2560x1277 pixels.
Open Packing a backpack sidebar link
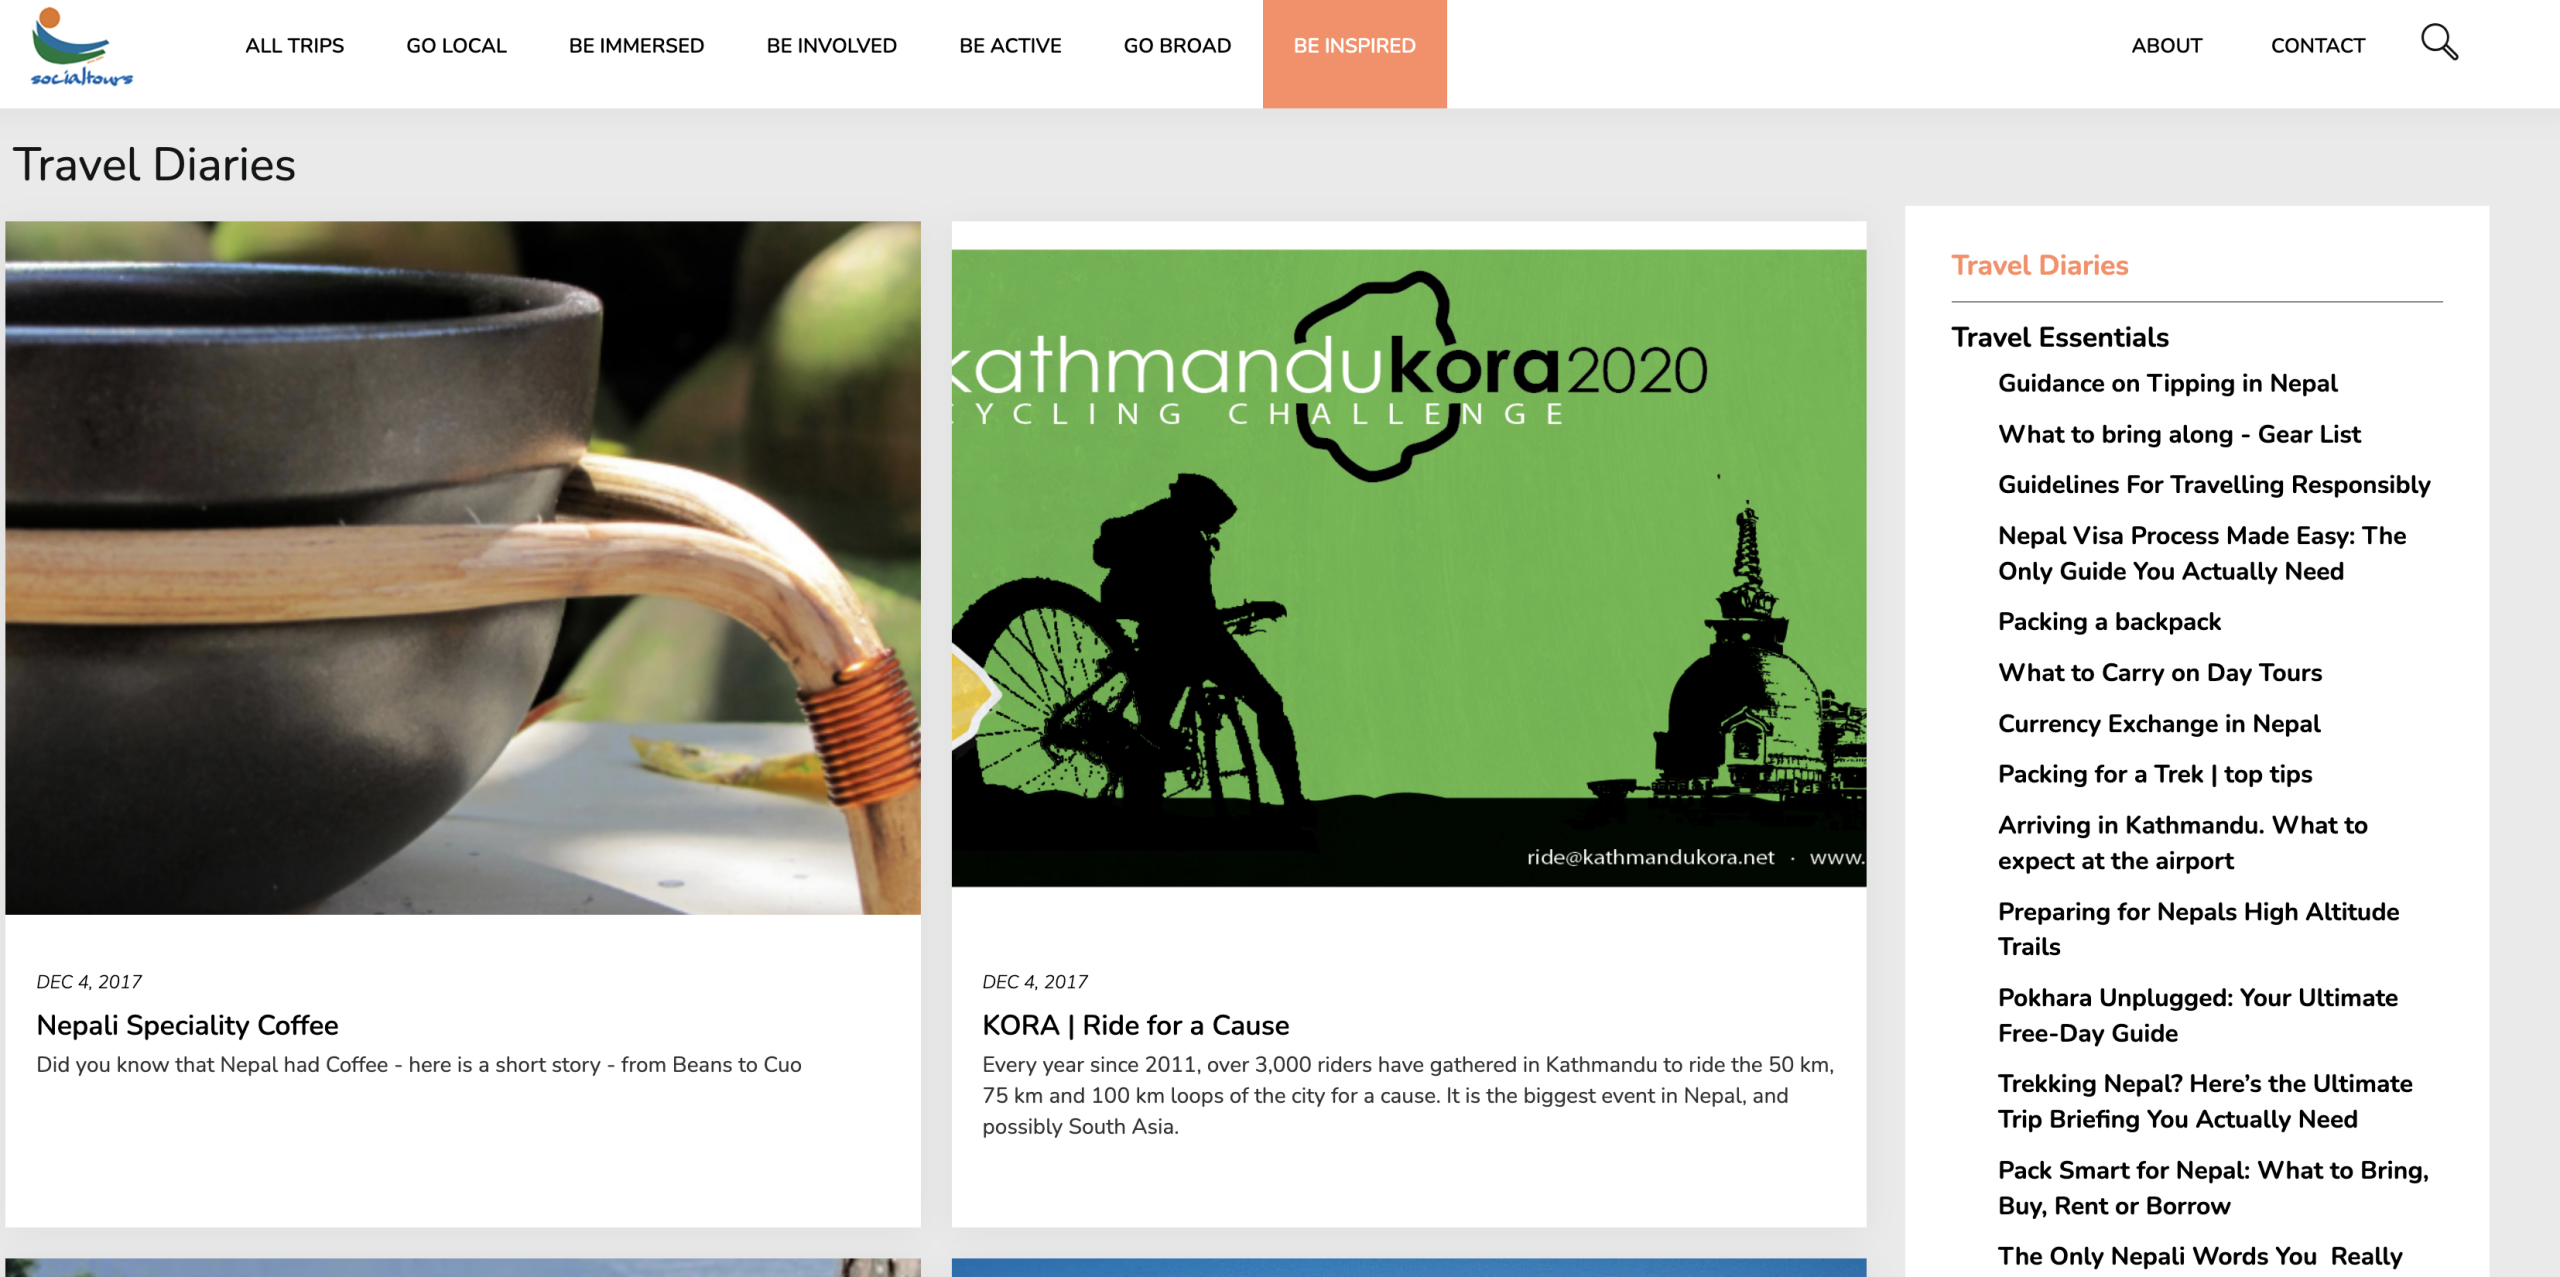(x=2108, y=622)
